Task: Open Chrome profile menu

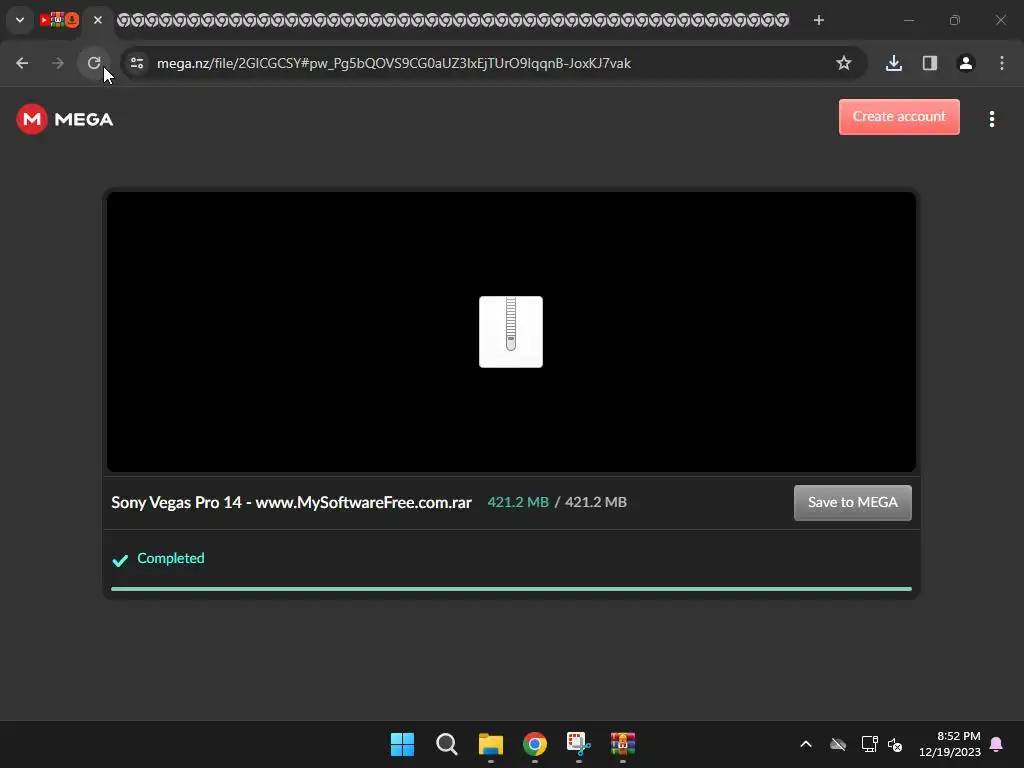Action: point(965,63)
